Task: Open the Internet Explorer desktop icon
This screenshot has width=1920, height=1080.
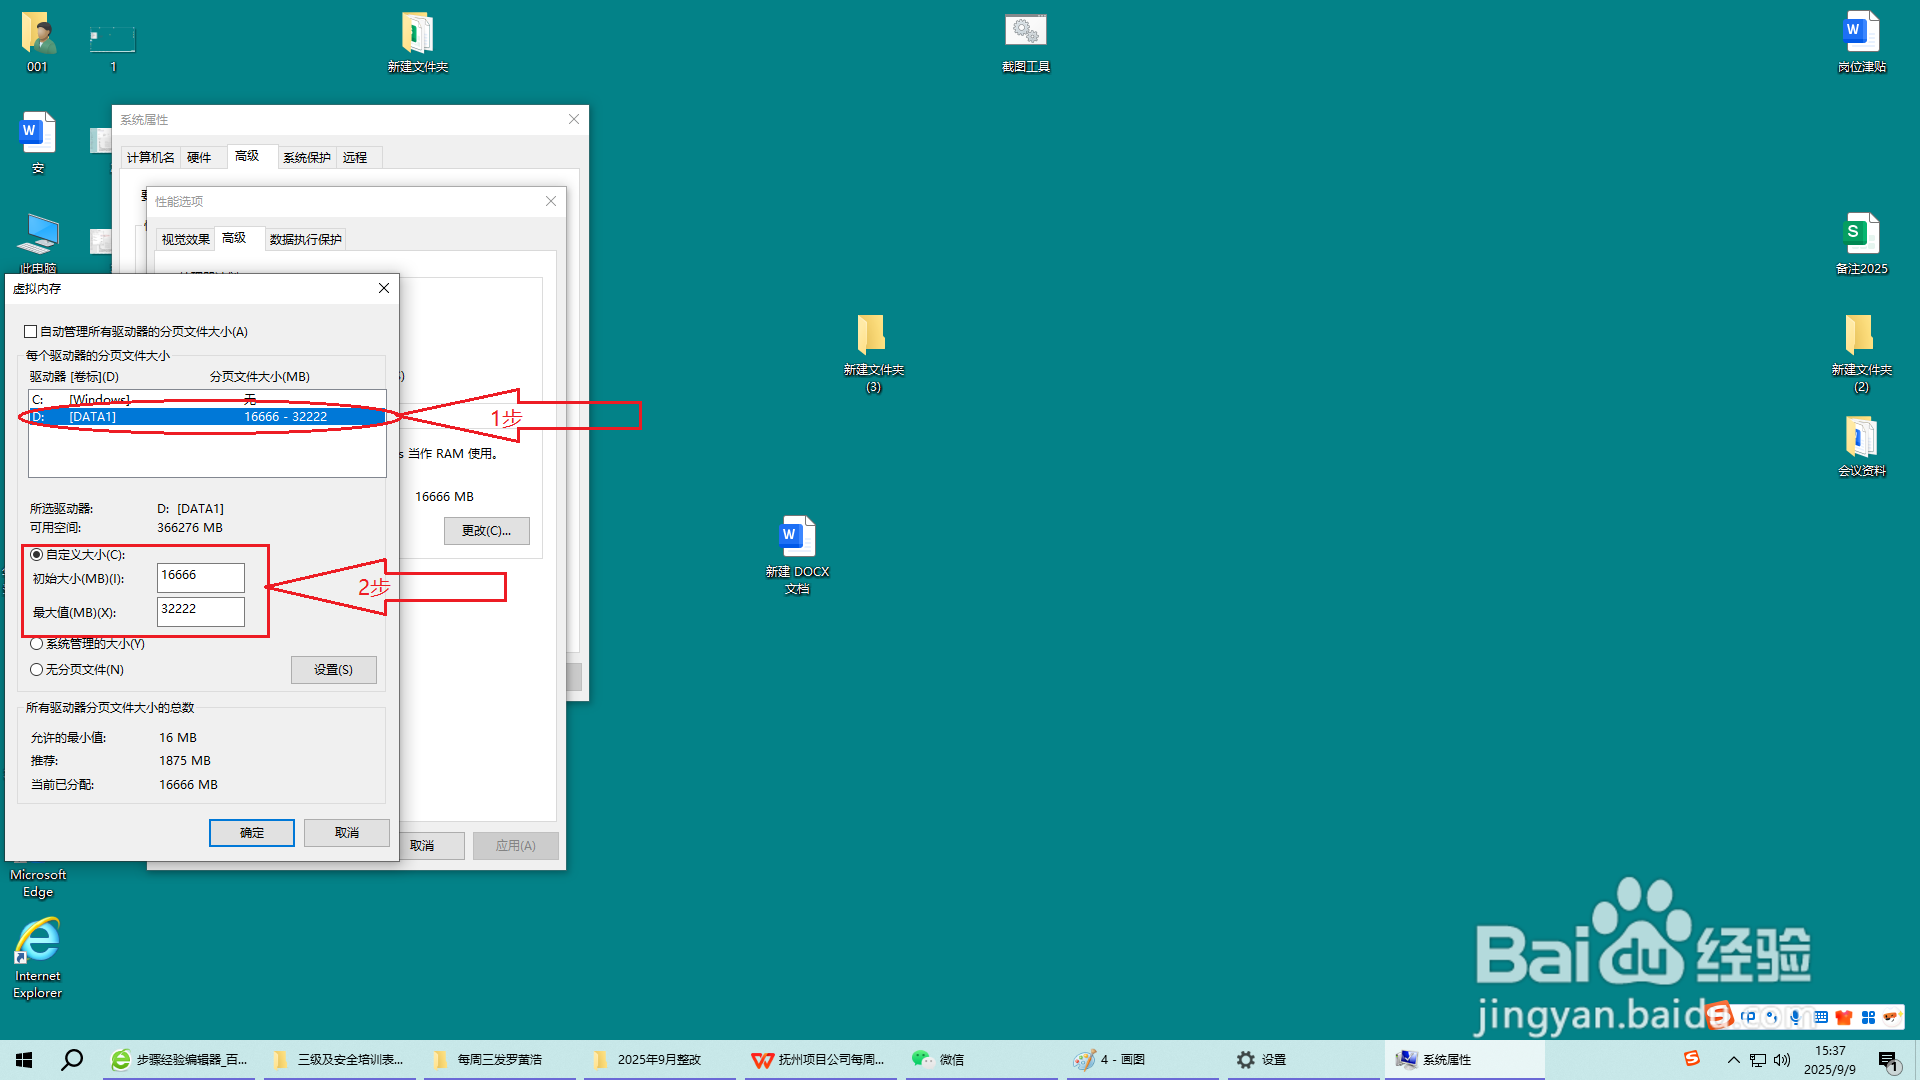Action: pos(38,942)
